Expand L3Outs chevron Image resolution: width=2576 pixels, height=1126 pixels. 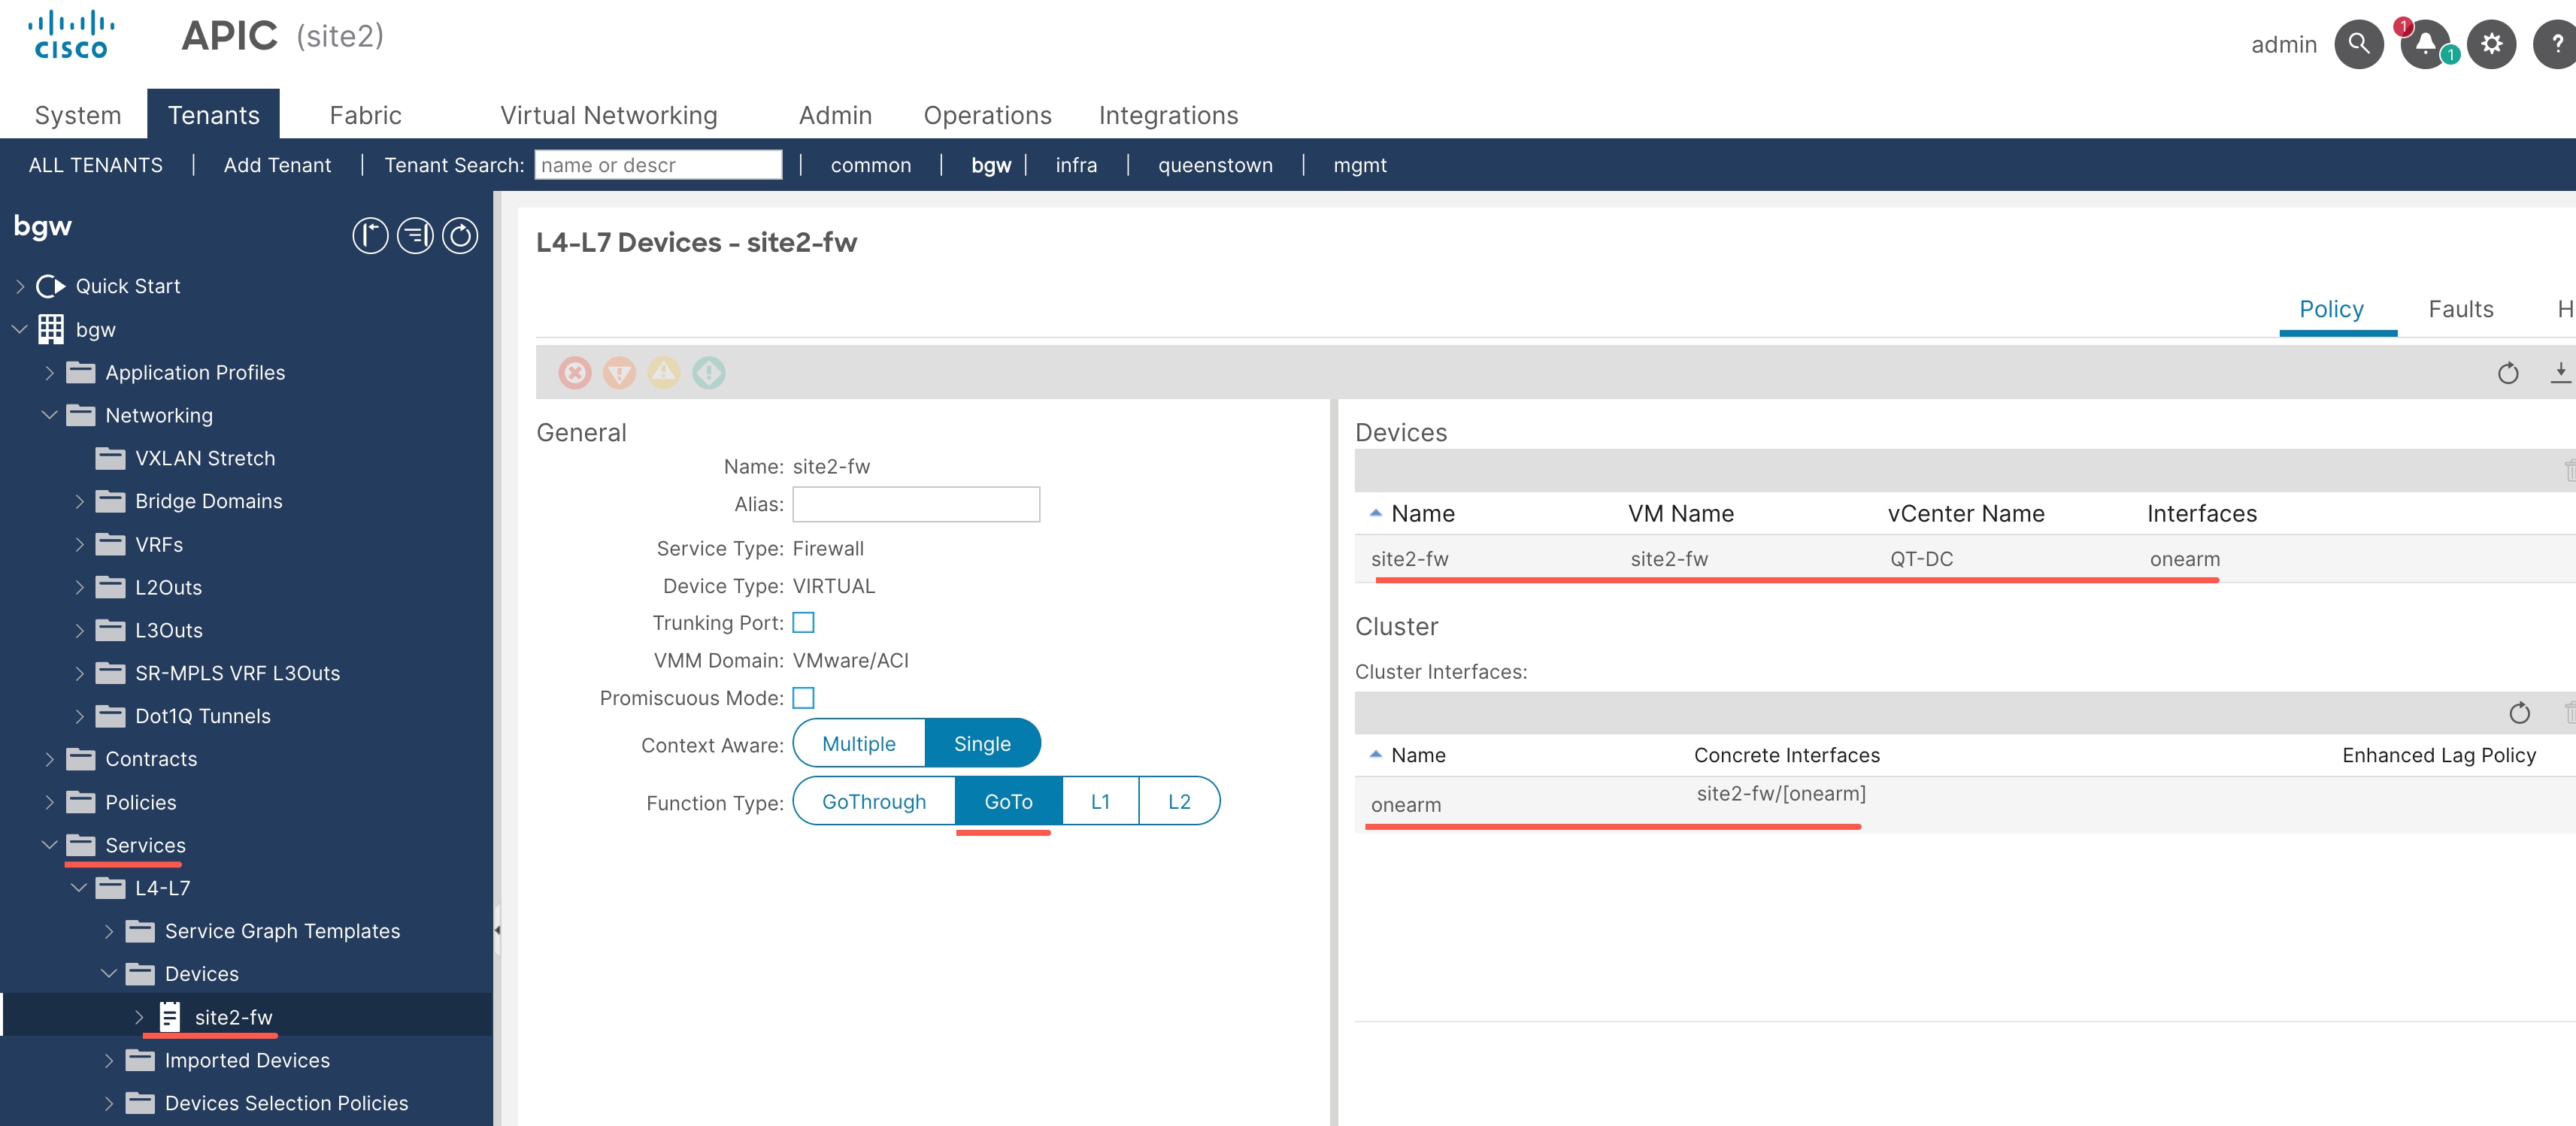point(79,630)
